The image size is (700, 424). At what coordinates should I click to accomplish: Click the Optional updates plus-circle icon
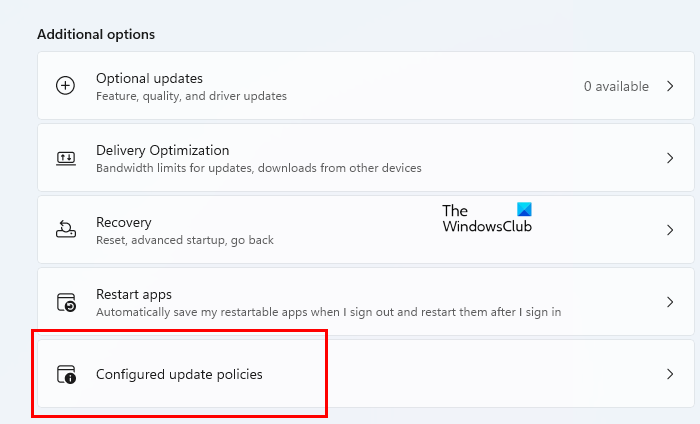coord(65,86)
